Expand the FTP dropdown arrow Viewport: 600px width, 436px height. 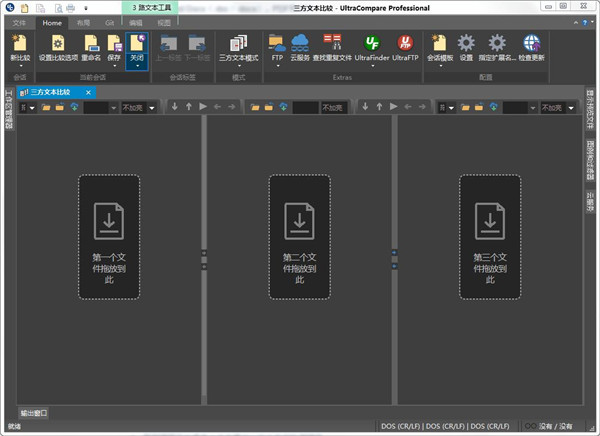click(x=278, y=66)
